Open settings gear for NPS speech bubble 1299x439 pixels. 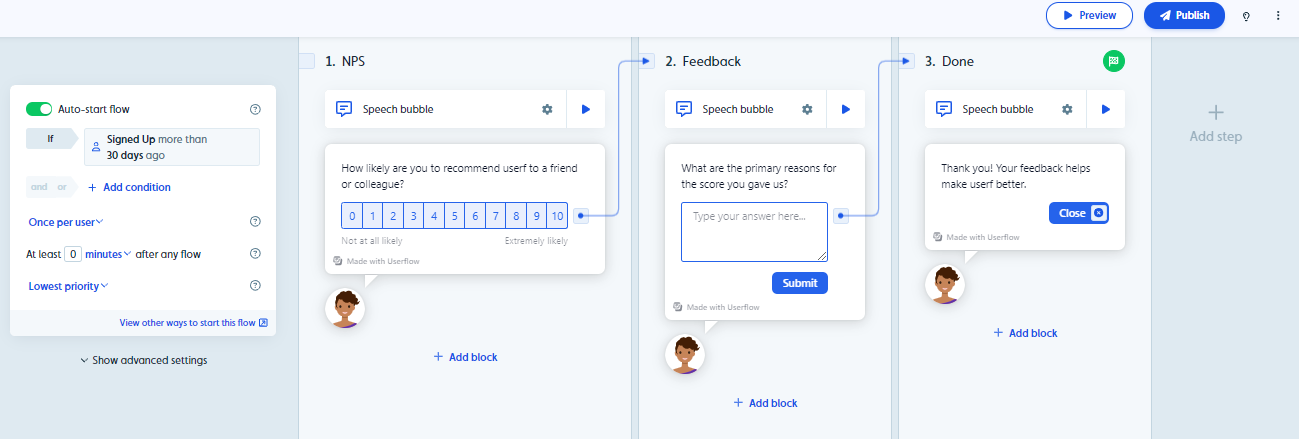(547, 109)
